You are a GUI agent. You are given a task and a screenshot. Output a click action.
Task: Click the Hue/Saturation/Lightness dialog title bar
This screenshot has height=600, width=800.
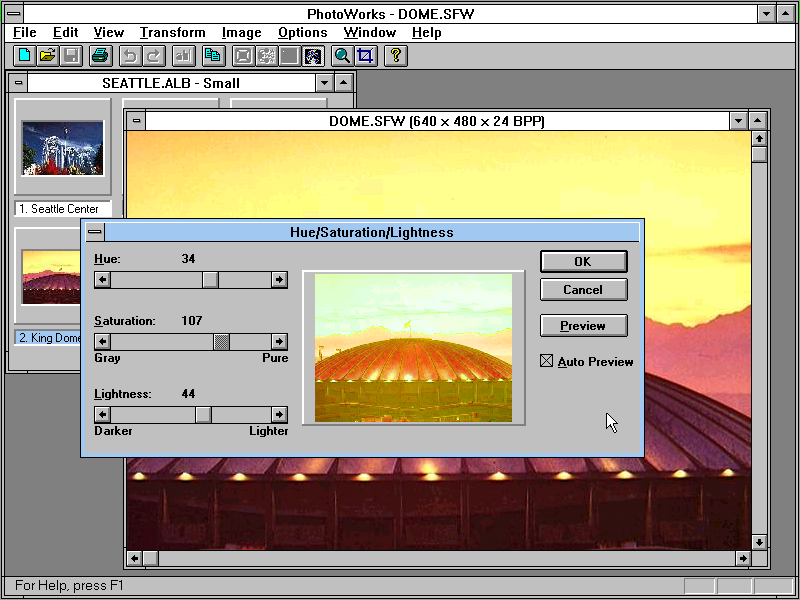click(371, 232)
